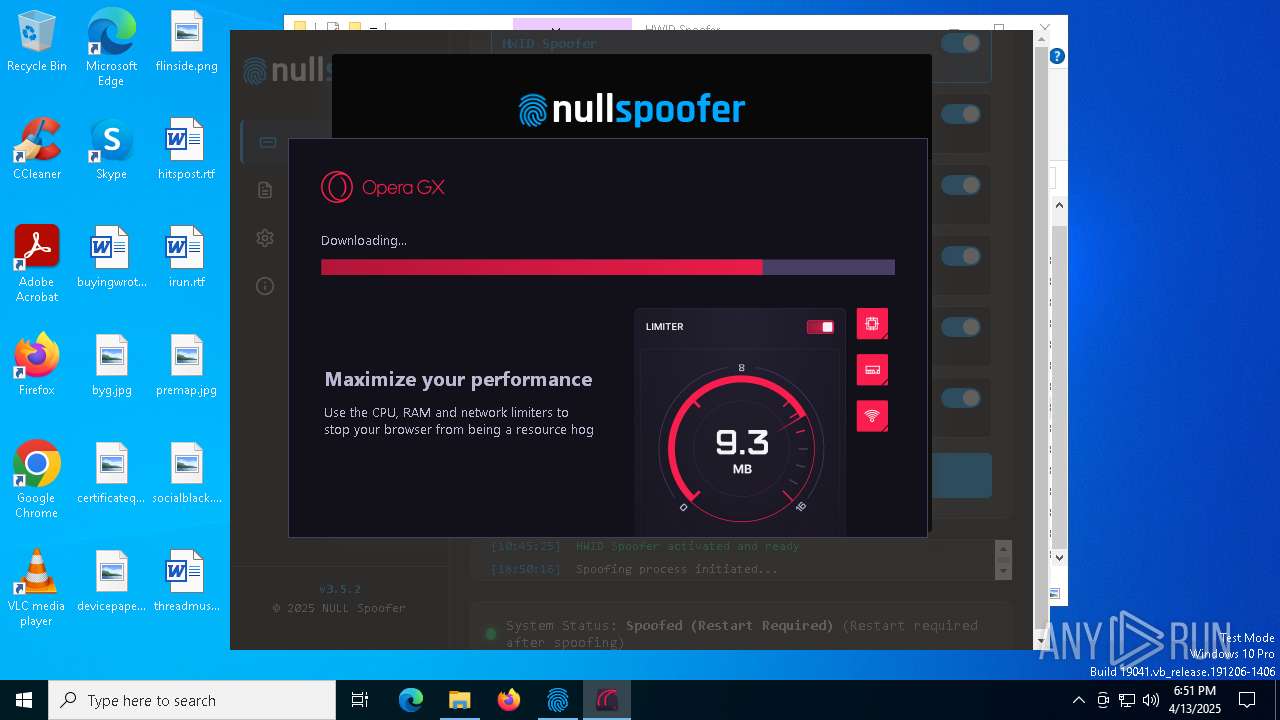Open Microsoft Edge desktop shortcut
This screenshot has height=720, width=1280.
[x=111, y=47]
